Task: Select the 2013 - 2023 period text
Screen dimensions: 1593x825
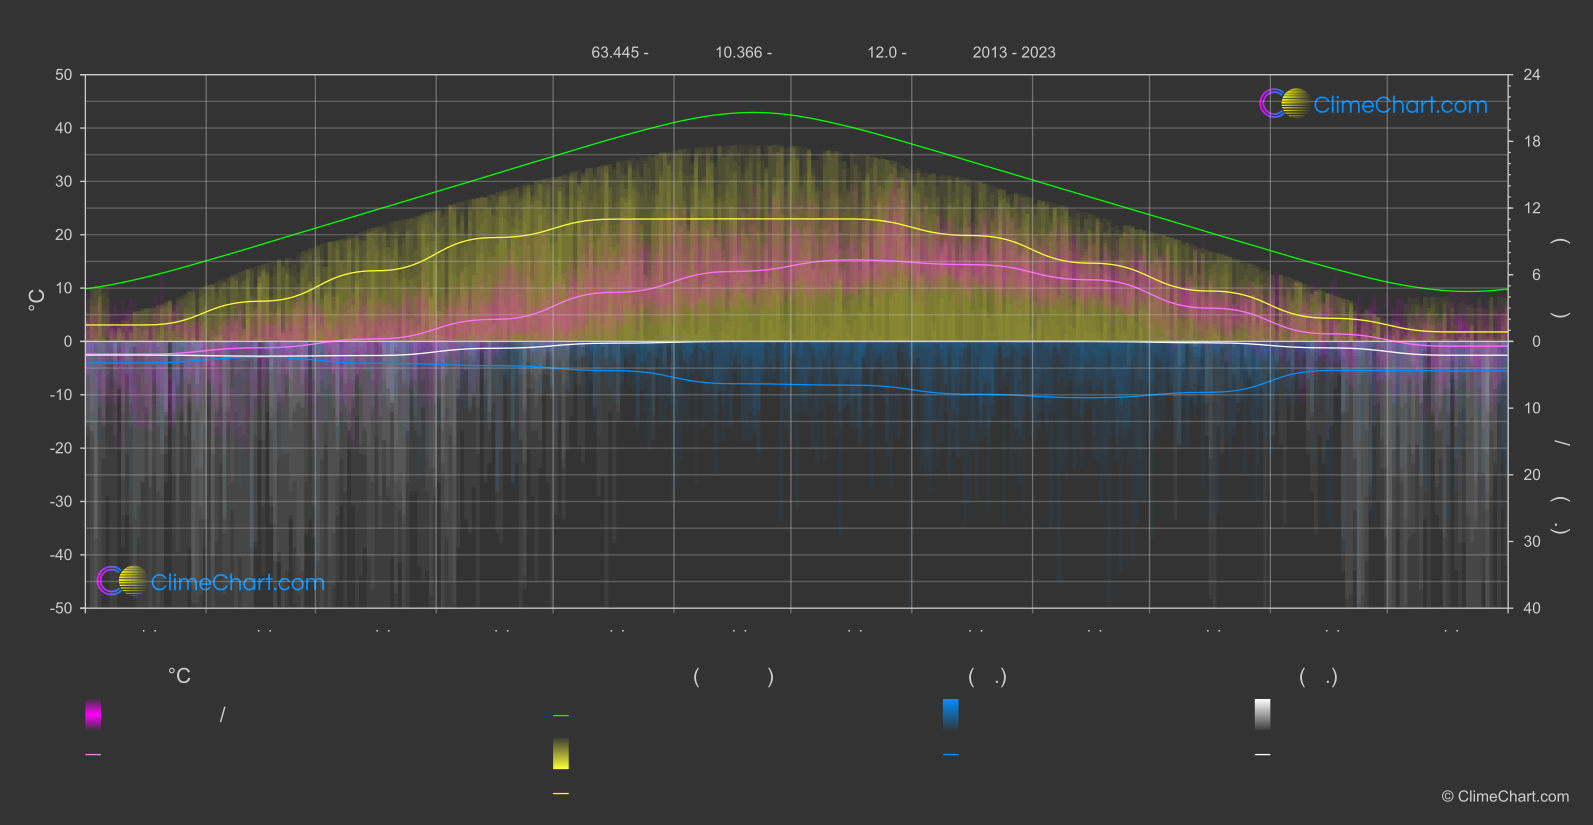Action: tap(1014, 52)
